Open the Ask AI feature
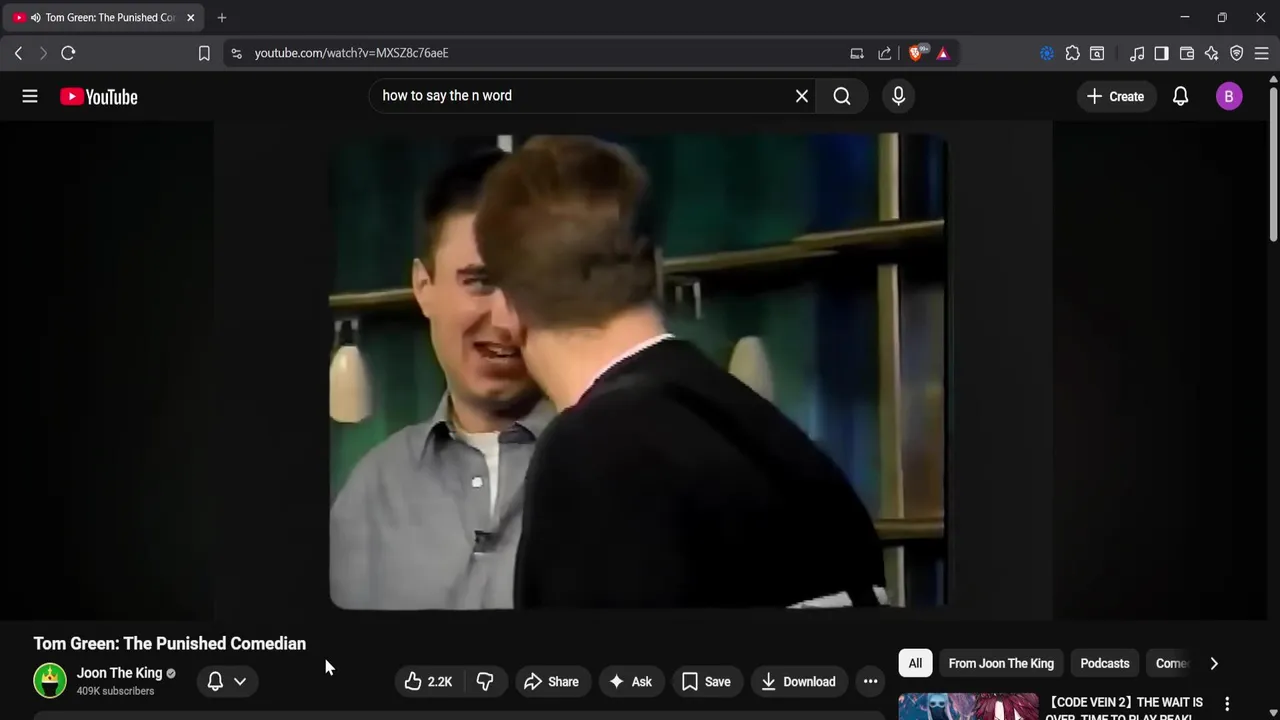Screen dimensions: 1280x720 631,681
